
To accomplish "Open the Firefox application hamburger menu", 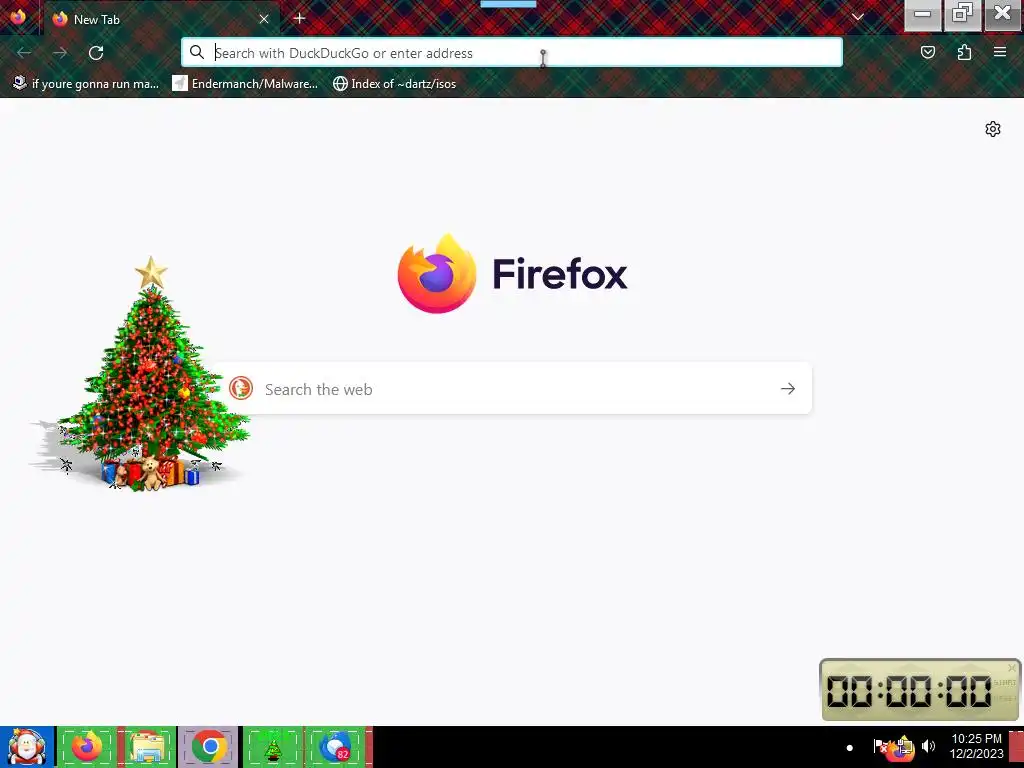I will [1000, 52].
